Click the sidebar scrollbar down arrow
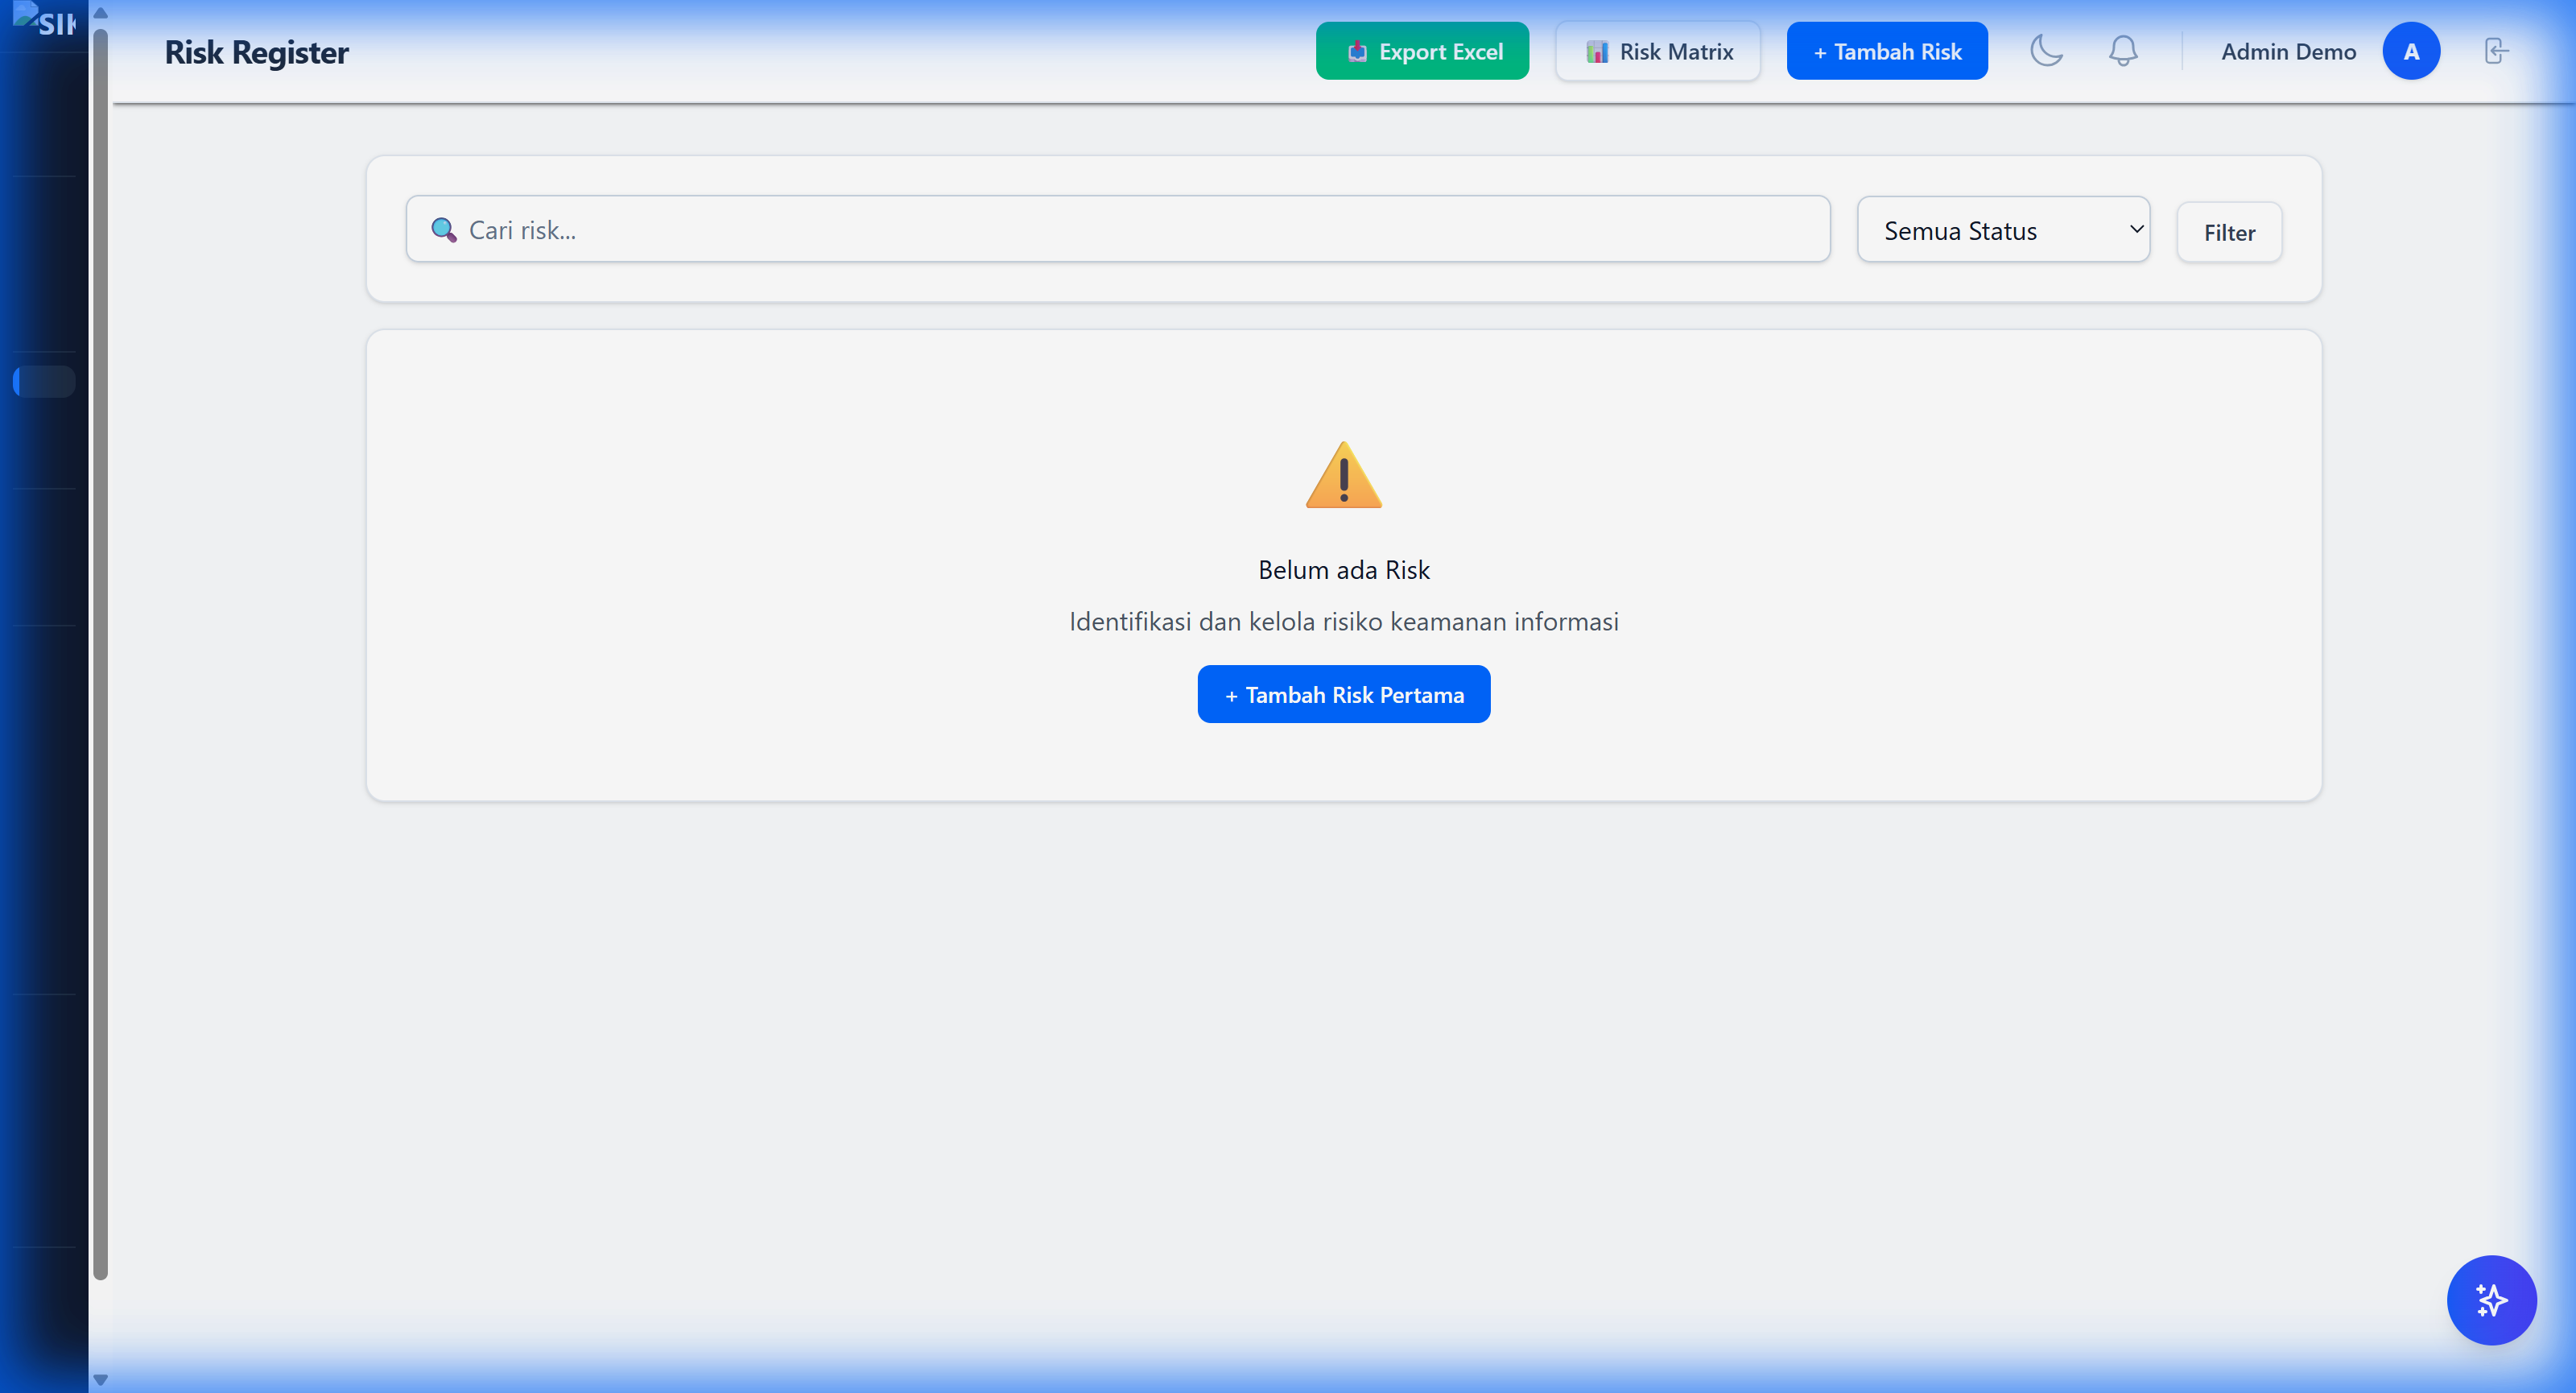This screenshot has height=1393, width=2576. 101,1380
